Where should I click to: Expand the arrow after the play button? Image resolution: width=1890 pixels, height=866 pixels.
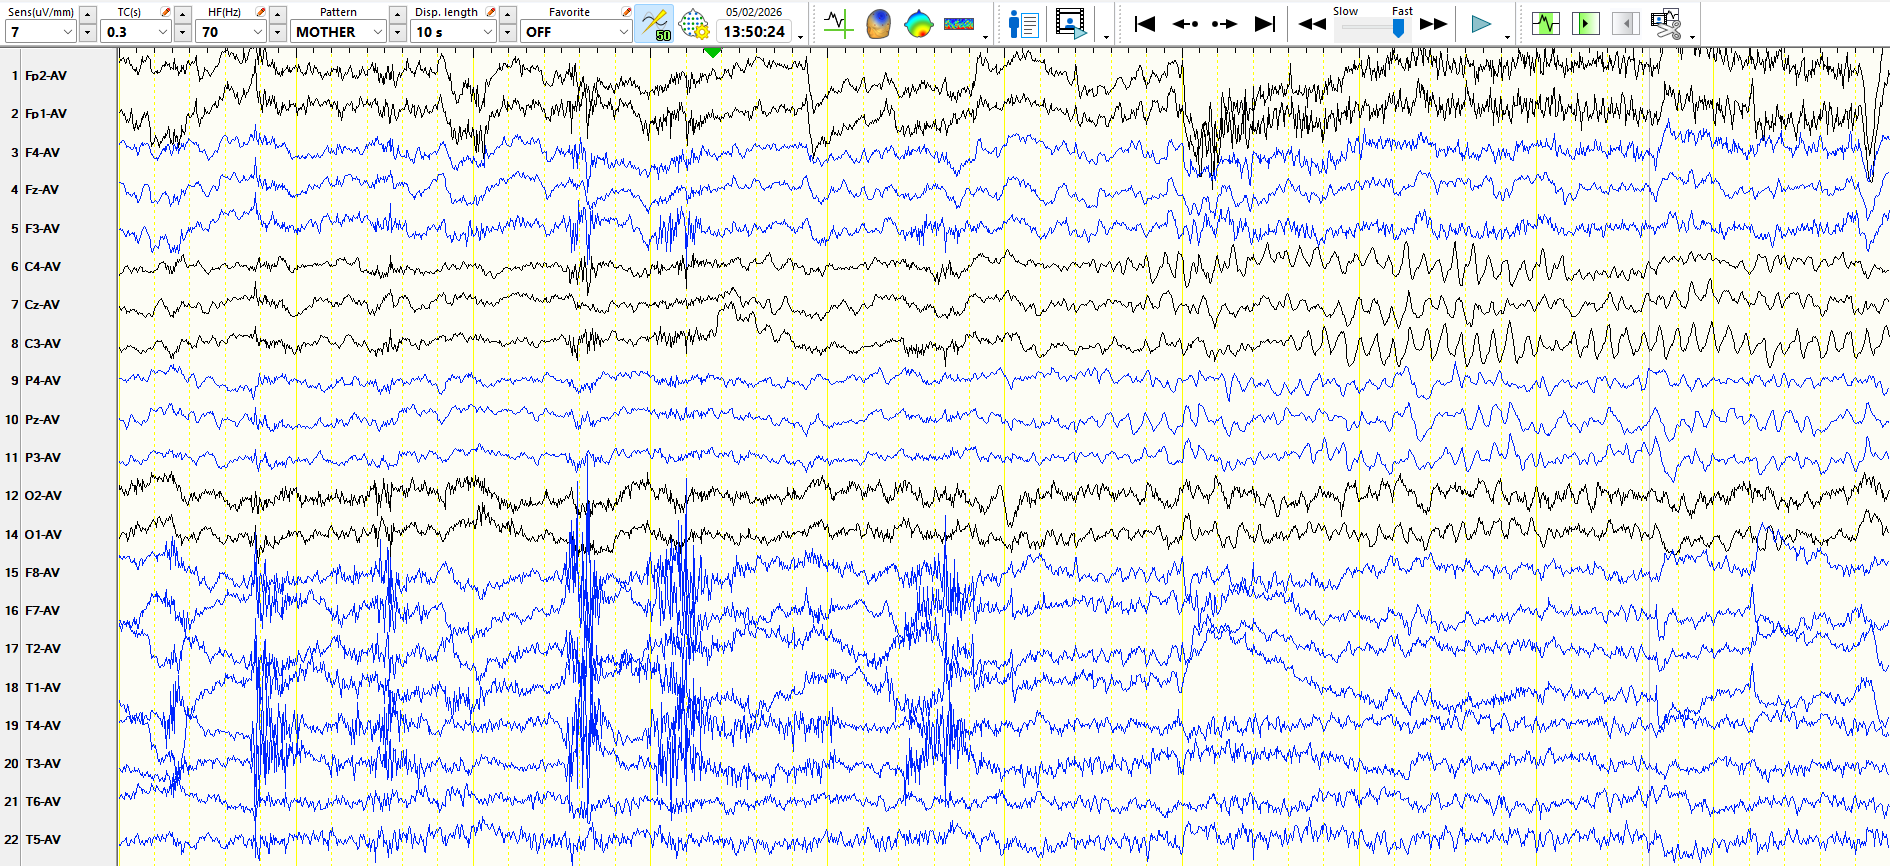point(1507,37)
